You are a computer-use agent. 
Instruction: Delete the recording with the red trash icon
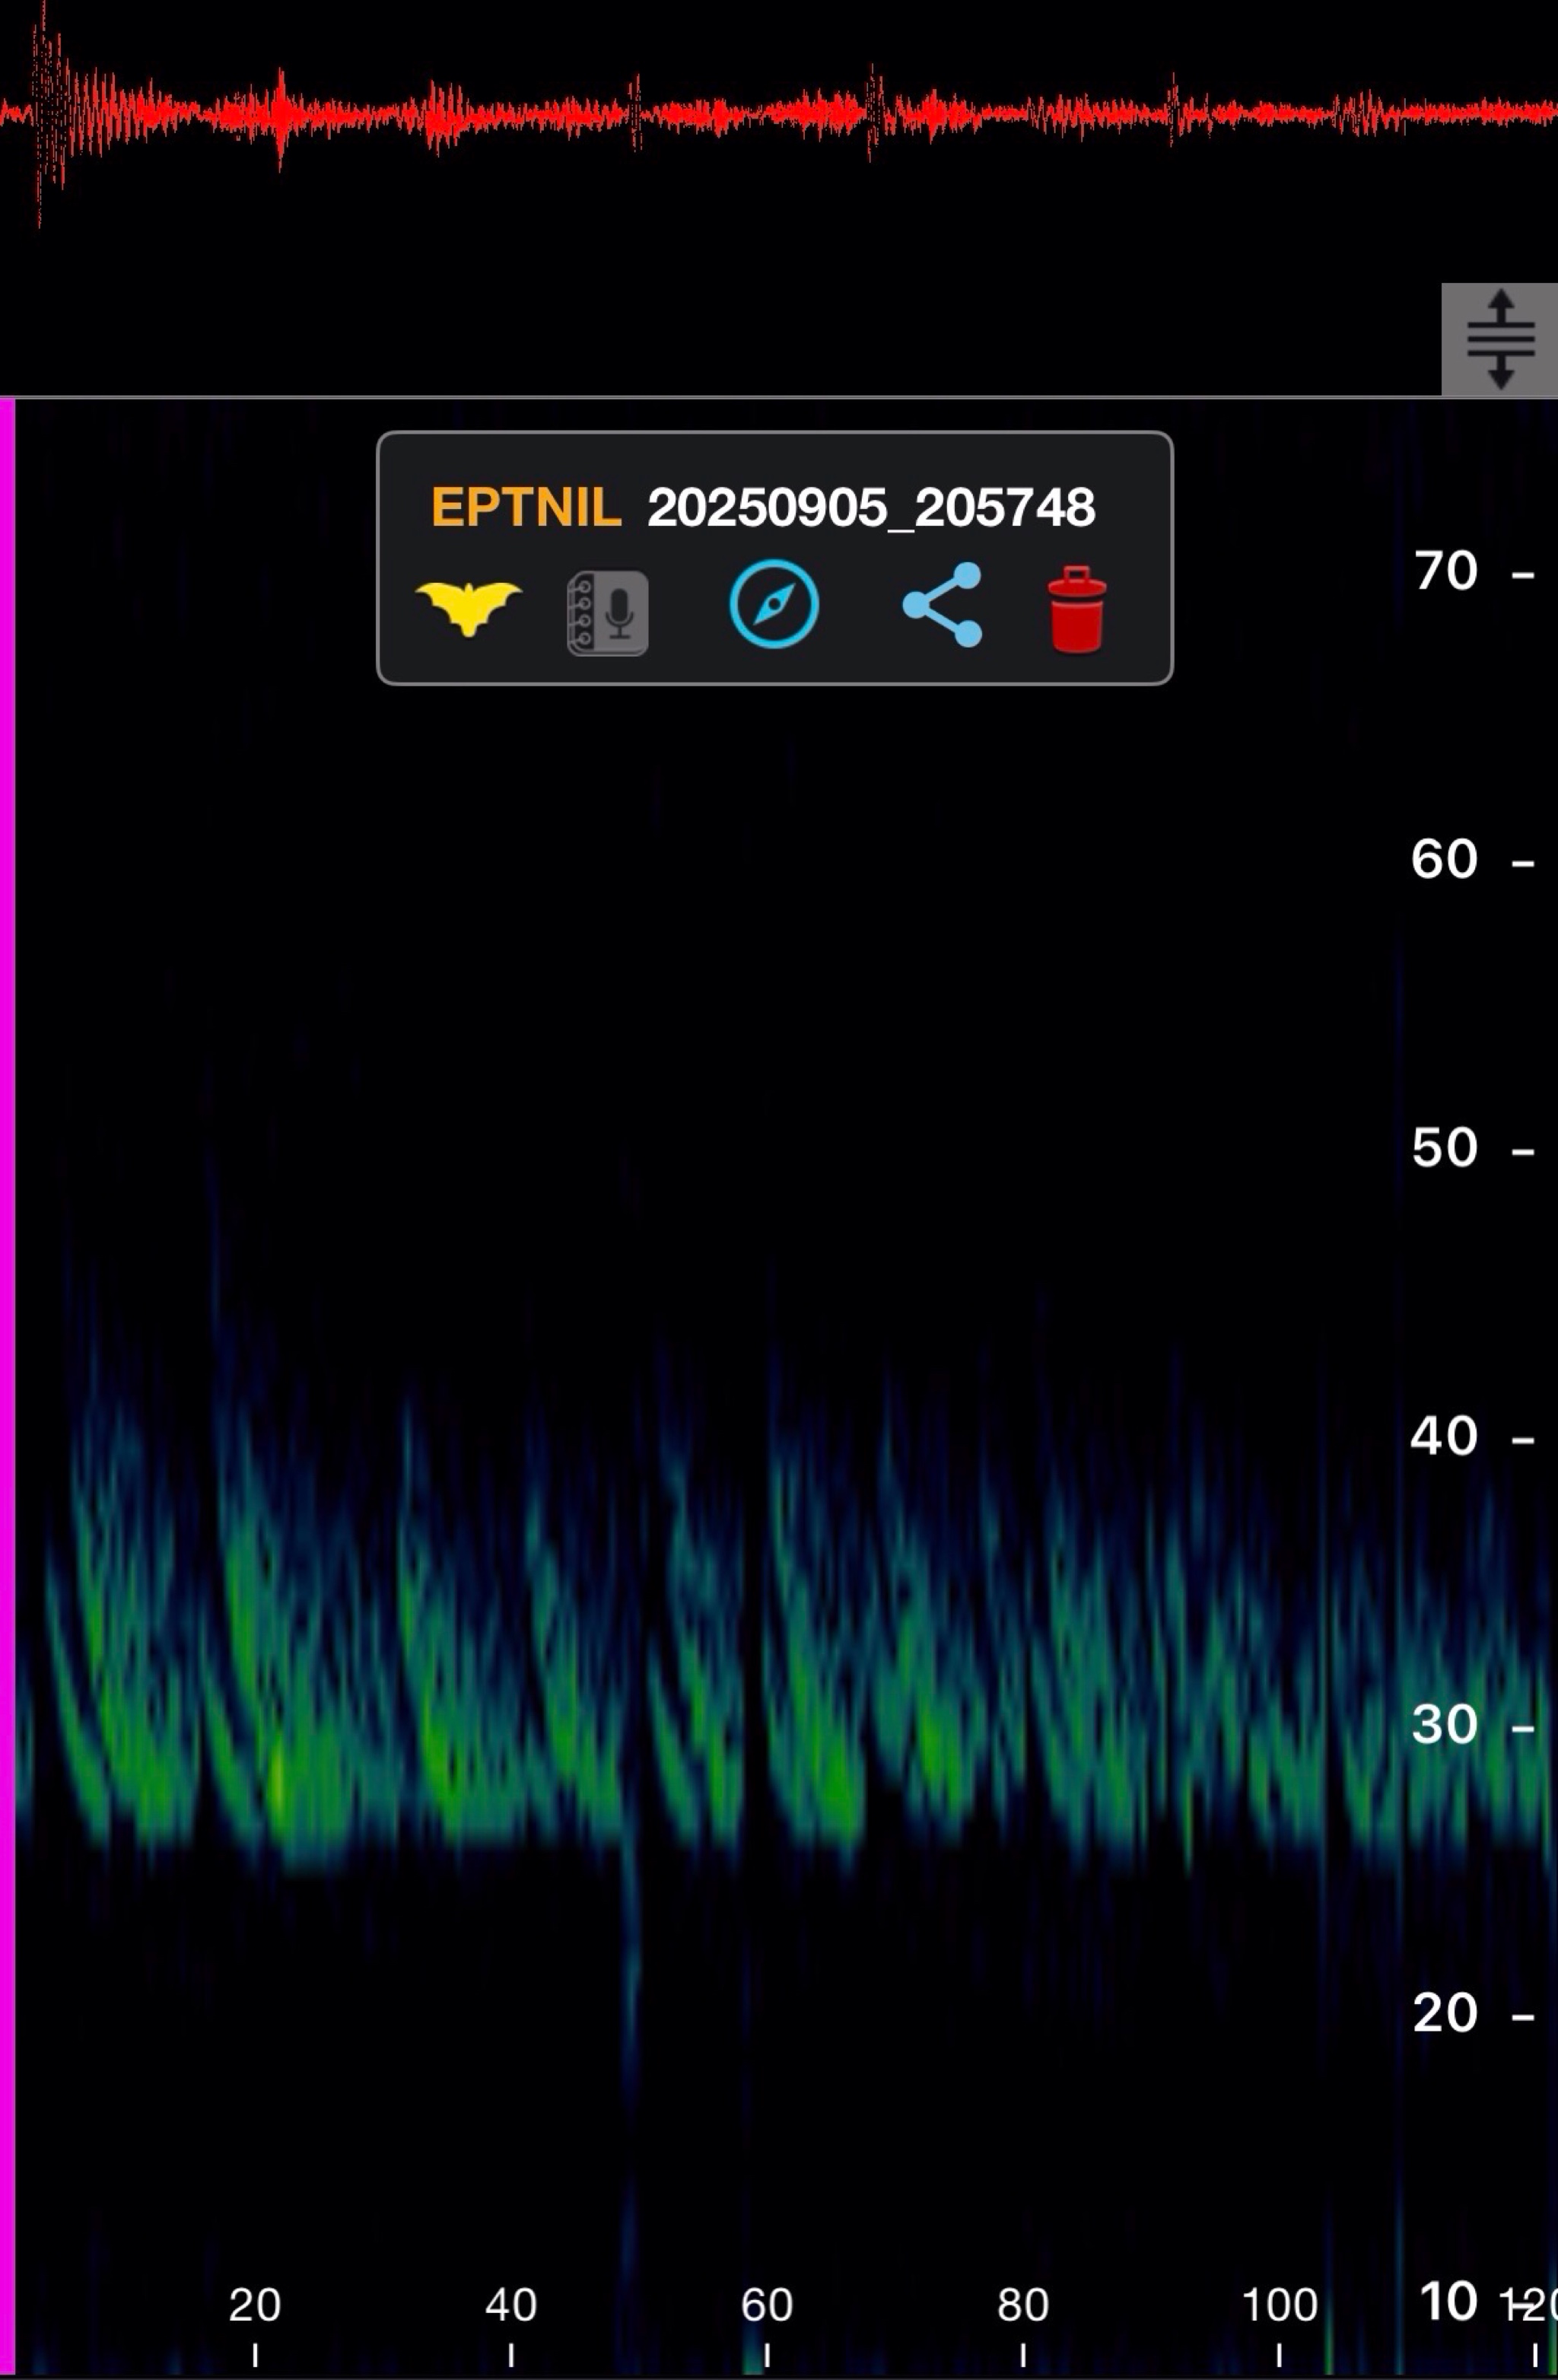tap(1077, 610)
